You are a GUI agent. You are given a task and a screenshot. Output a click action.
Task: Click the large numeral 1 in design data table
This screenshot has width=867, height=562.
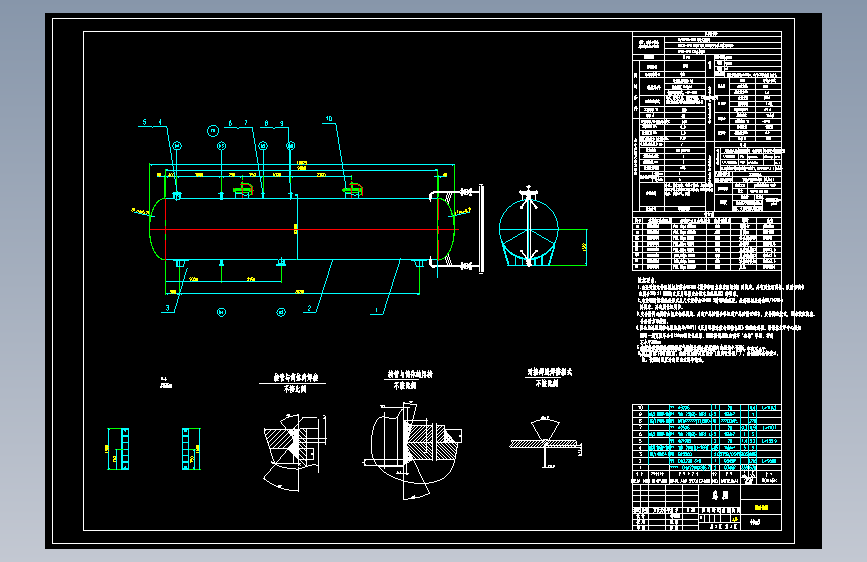(x=709, y=65)
